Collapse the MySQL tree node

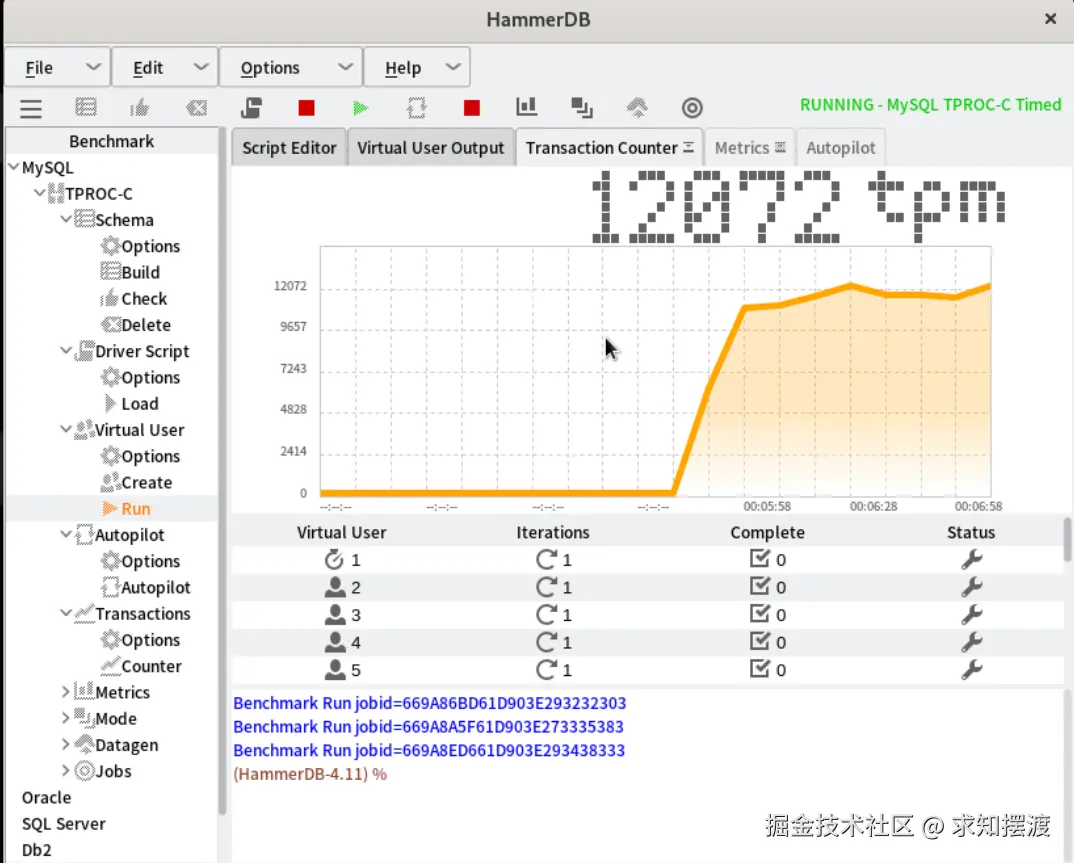pyautogui.click(x=13, y=167)
